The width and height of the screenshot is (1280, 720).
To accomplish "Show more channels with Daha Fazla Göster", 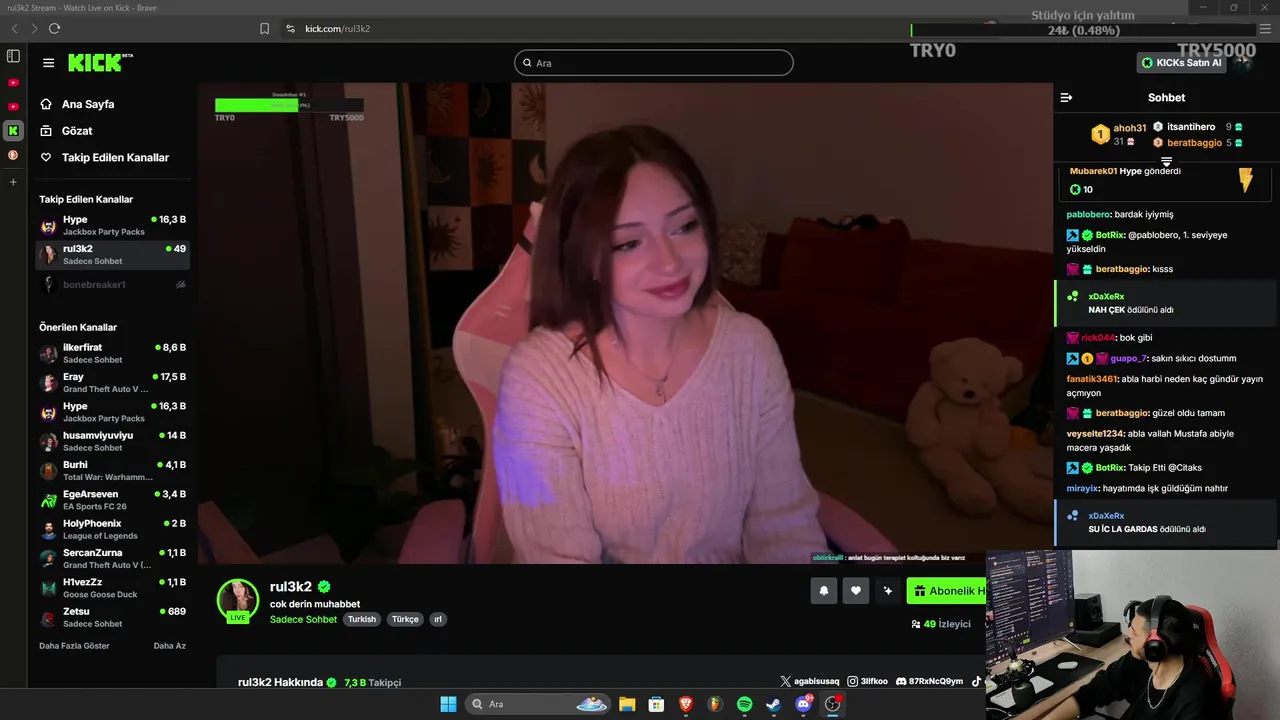I will 74,646.
